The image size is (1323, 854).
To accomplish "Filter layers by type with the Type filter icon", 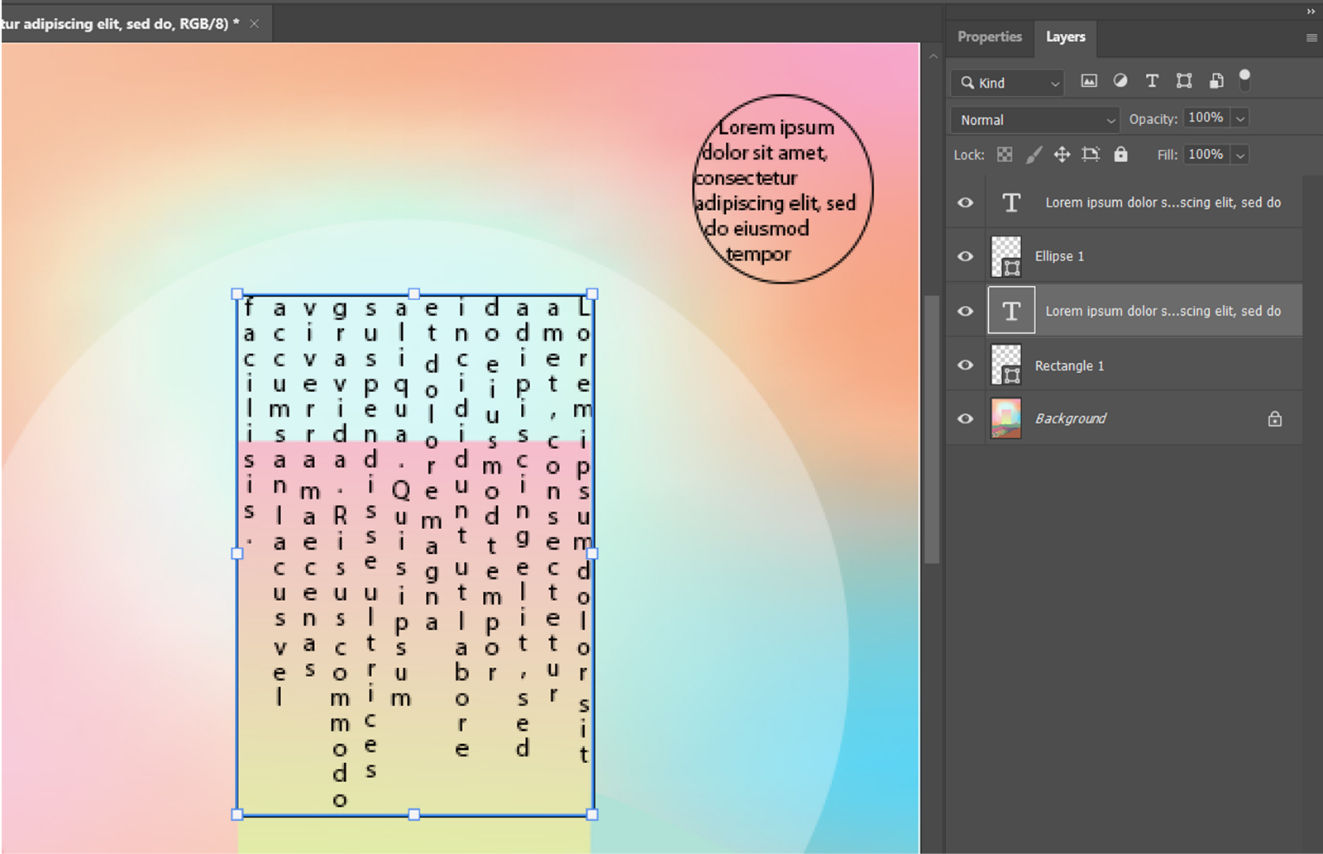I will [1152, 81].
